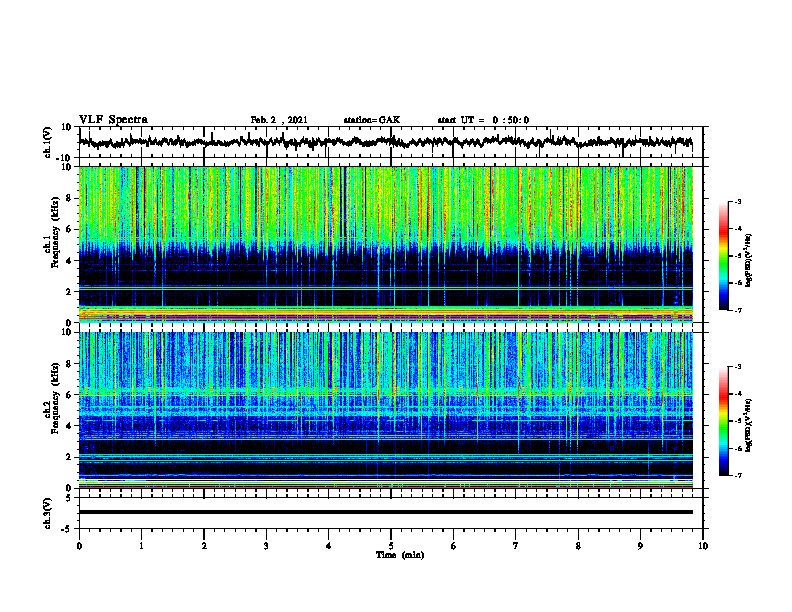The height and width of the screenshot is (612, 792).
Task: Click time axis tick label '3'
Action: (266, 546)
